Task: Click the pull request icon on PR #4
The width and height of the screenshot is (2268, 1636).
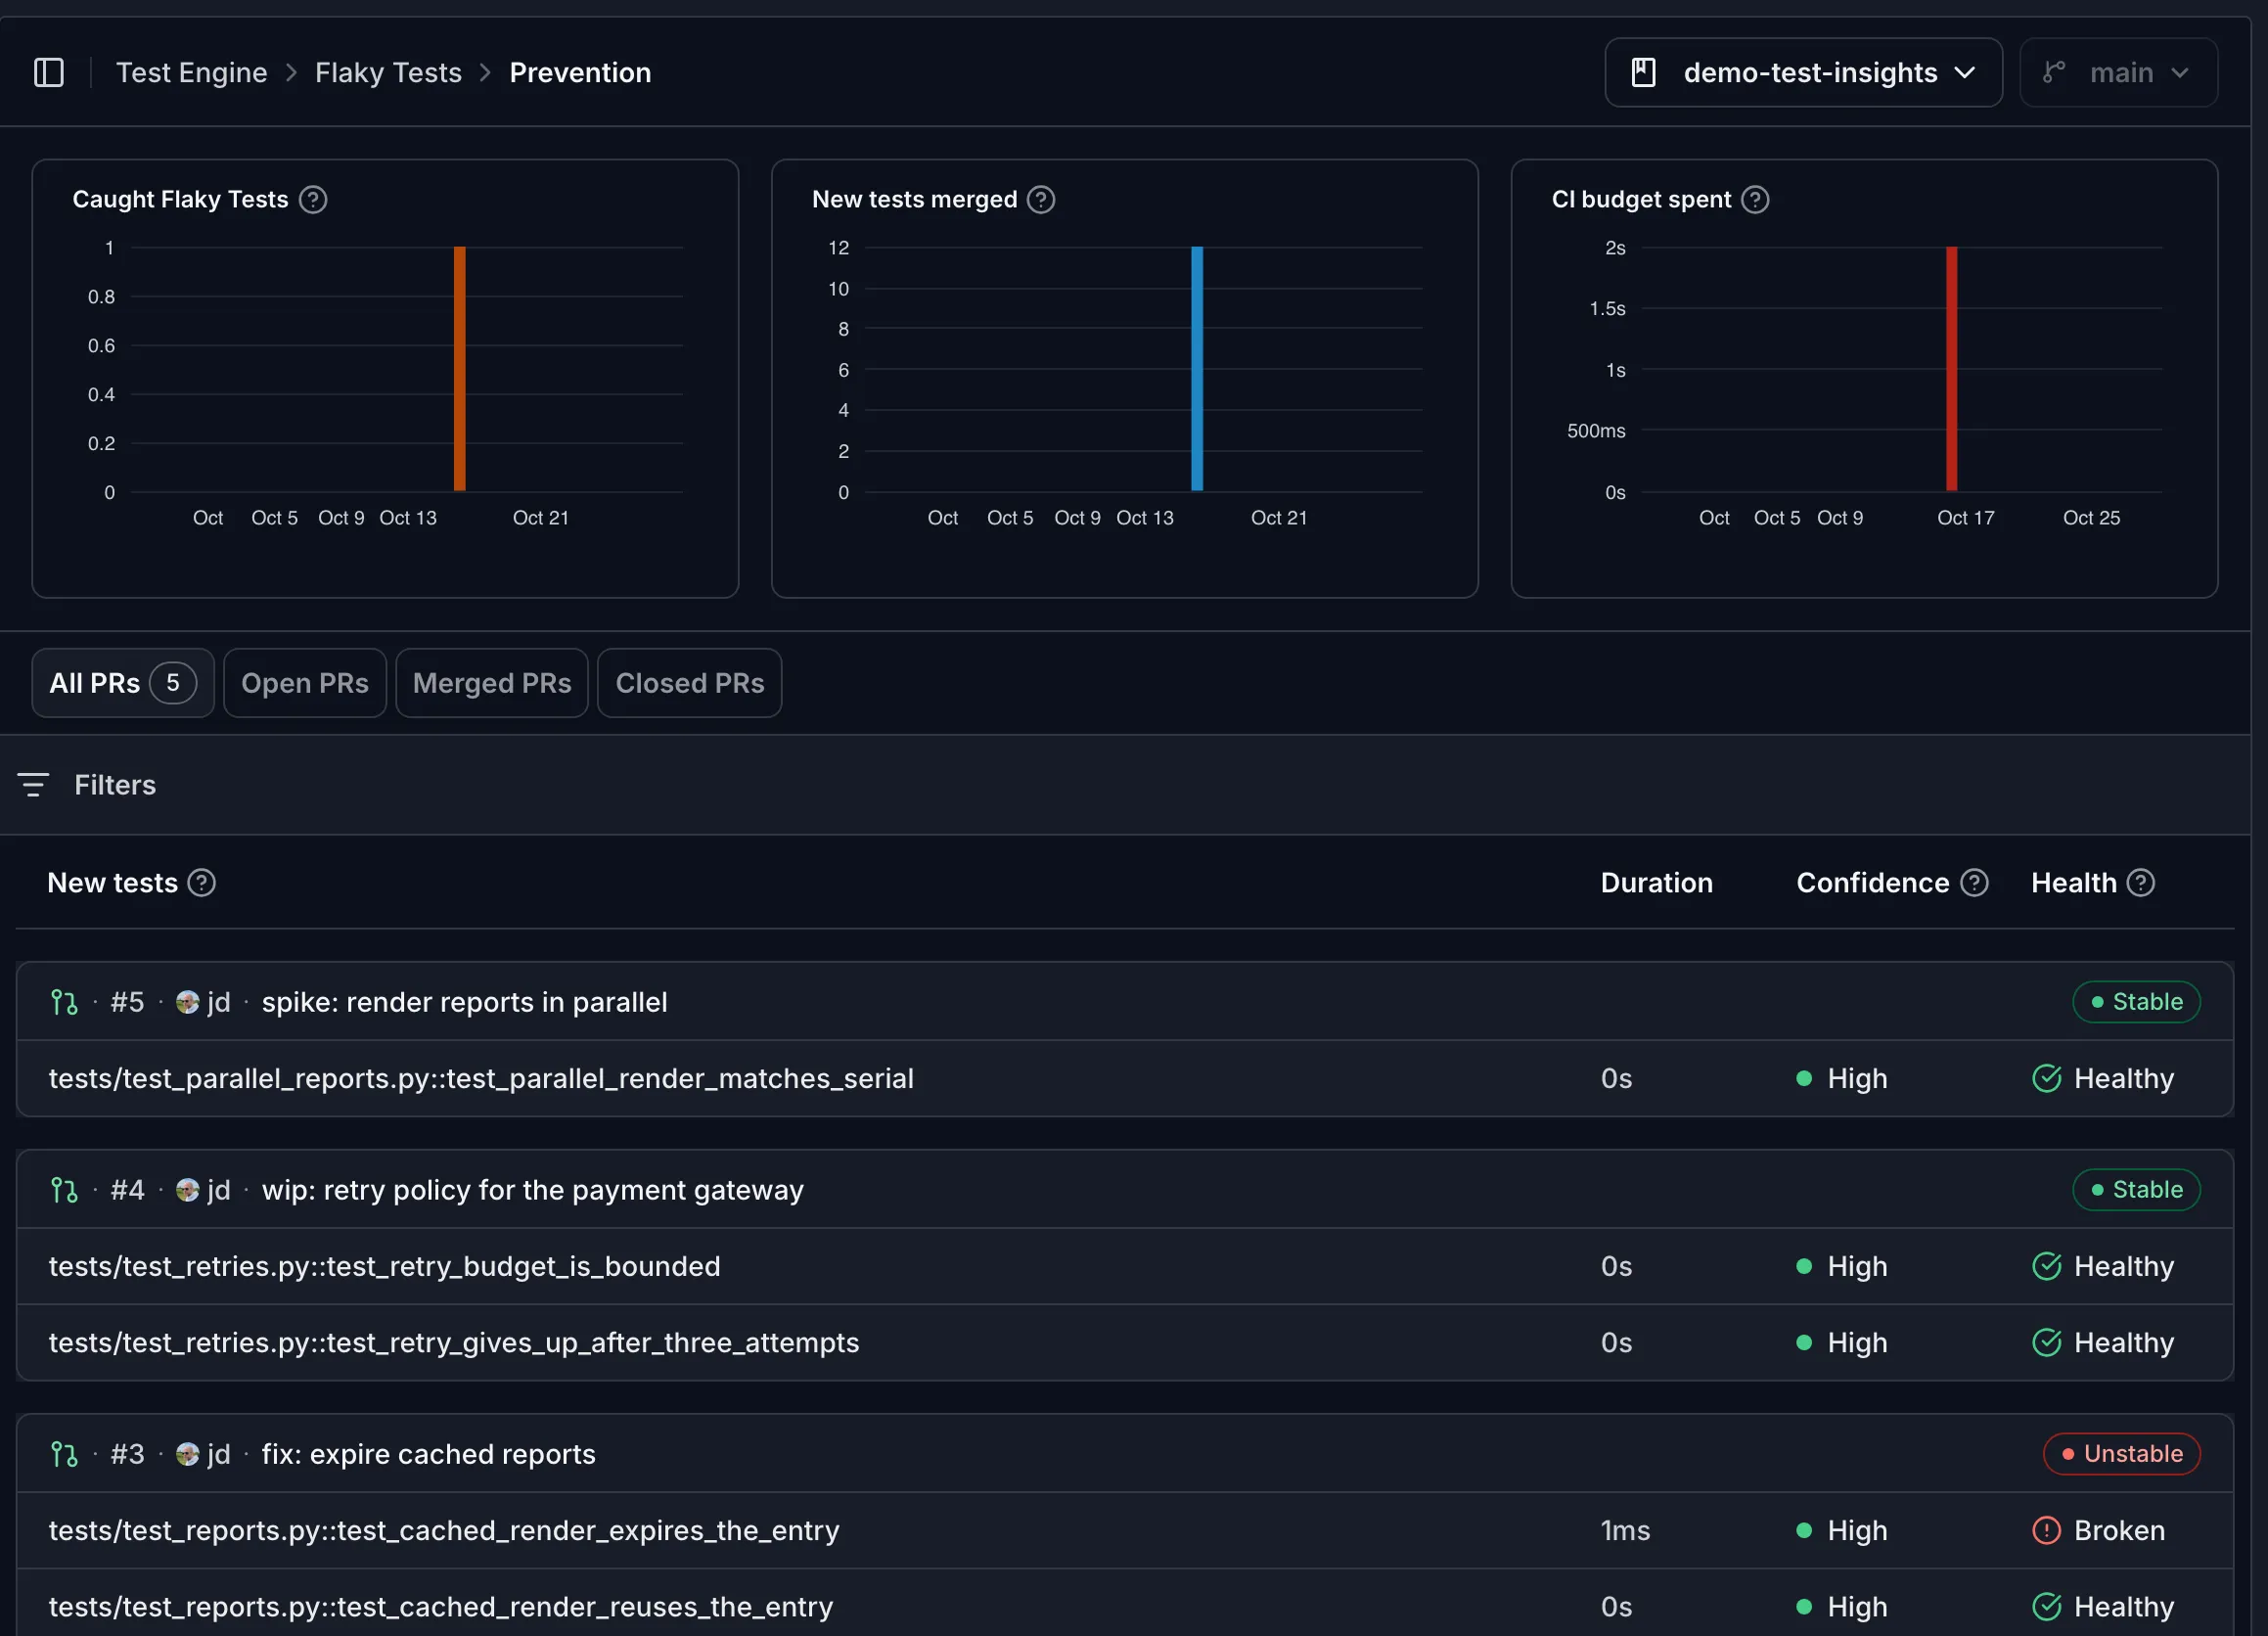Action: click(64, 1190)
